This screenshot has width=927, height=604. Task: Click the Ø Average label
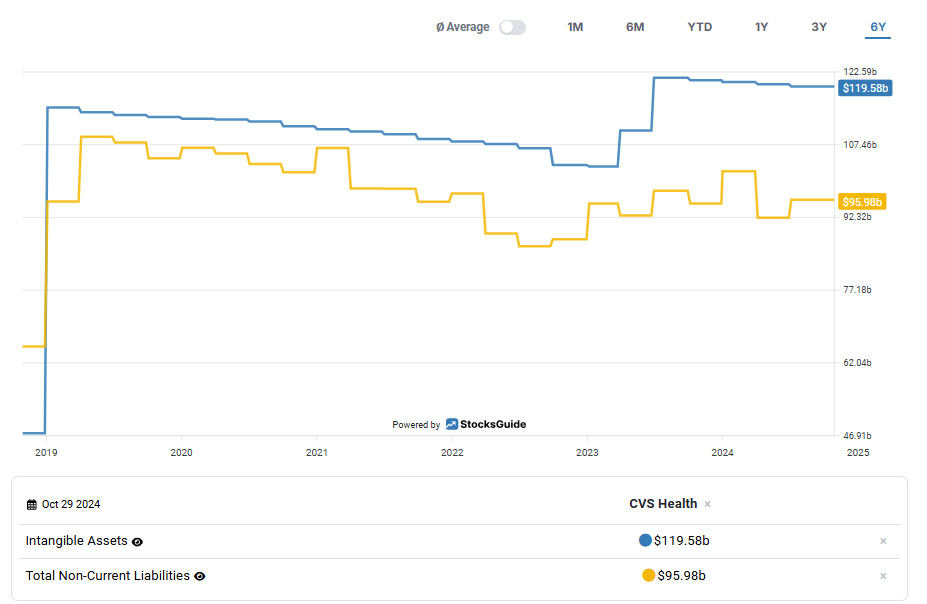click(x=462, y=27)
